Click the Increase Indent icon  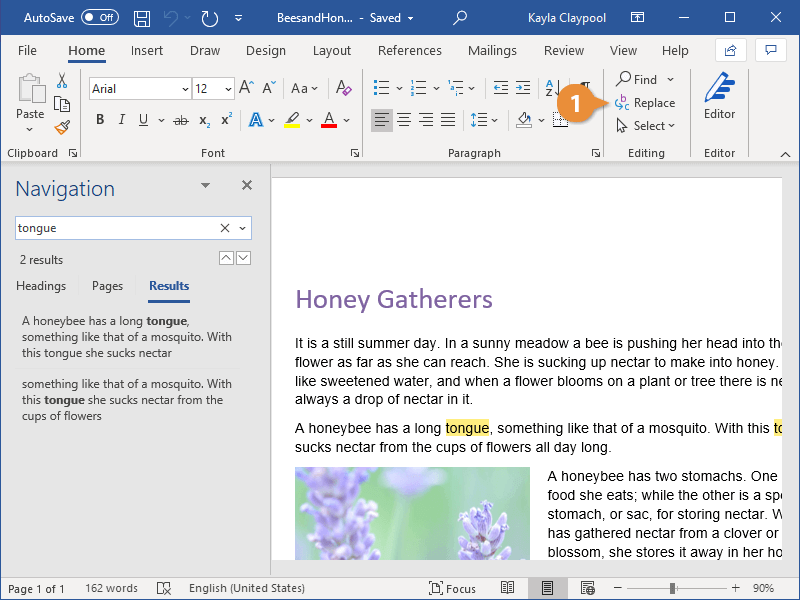pyautogui.click(x=523, y=89)
